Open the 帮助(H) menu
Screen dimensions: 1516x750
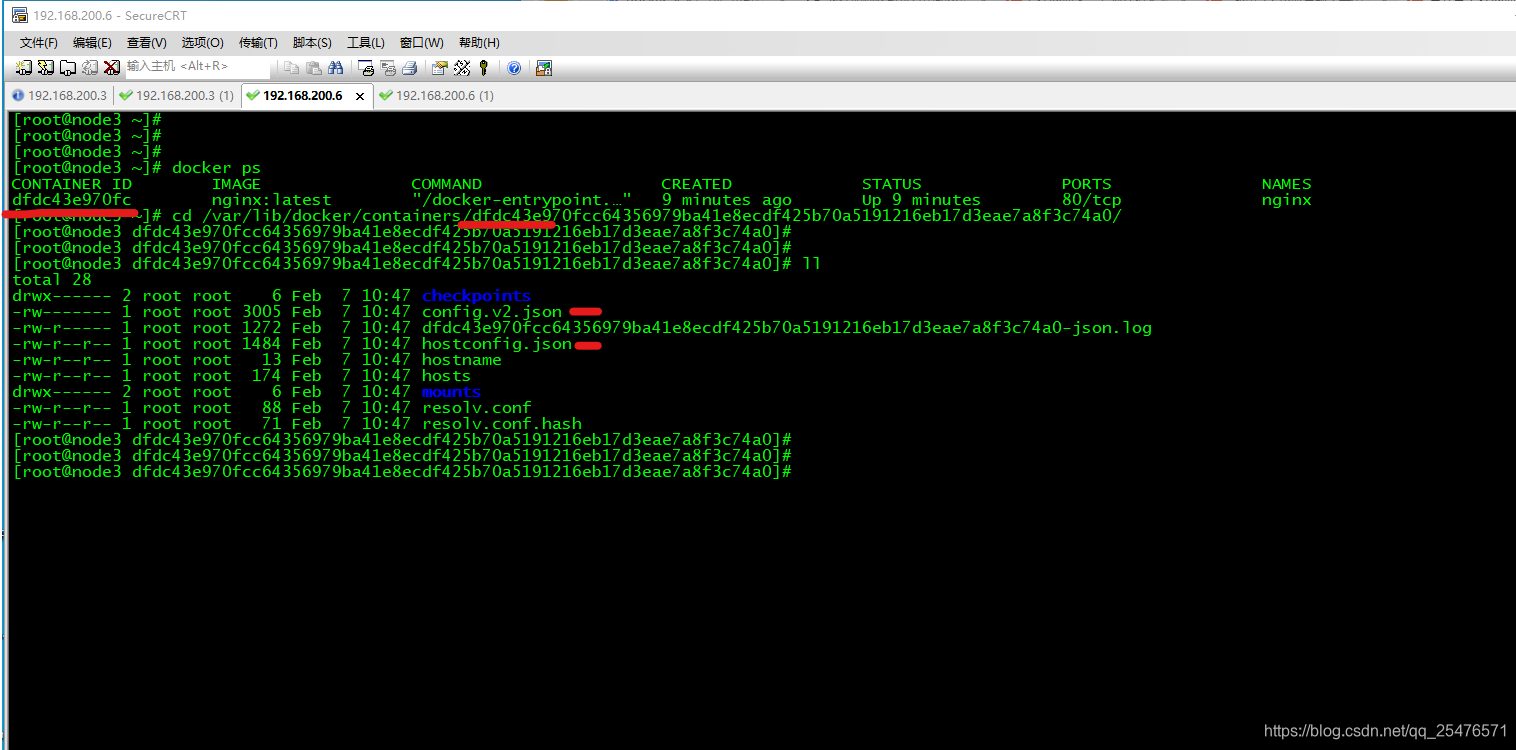(x=479, y=42)
